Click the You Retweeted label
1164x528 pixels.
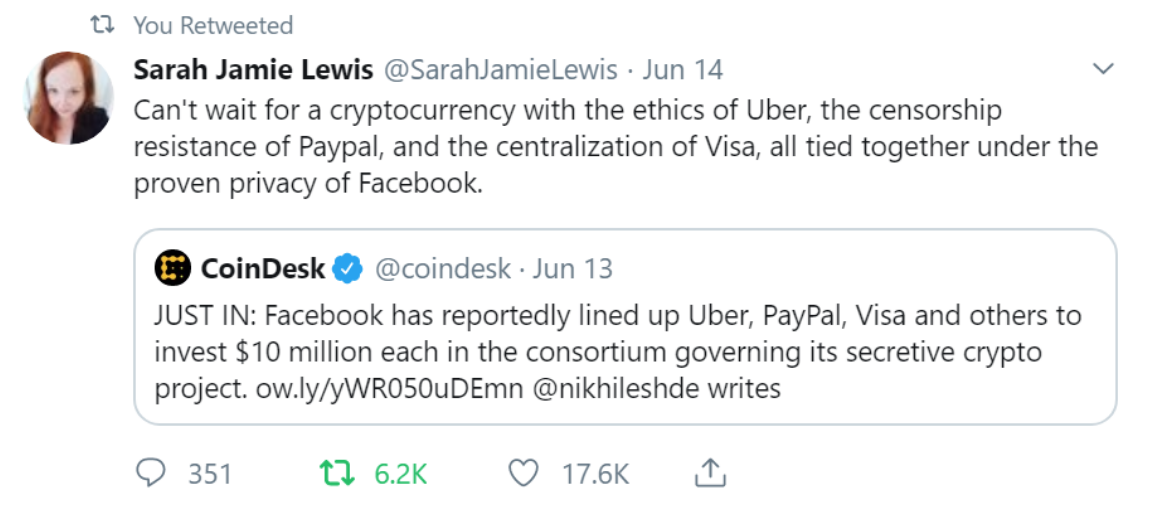click(x=212, y=25)
